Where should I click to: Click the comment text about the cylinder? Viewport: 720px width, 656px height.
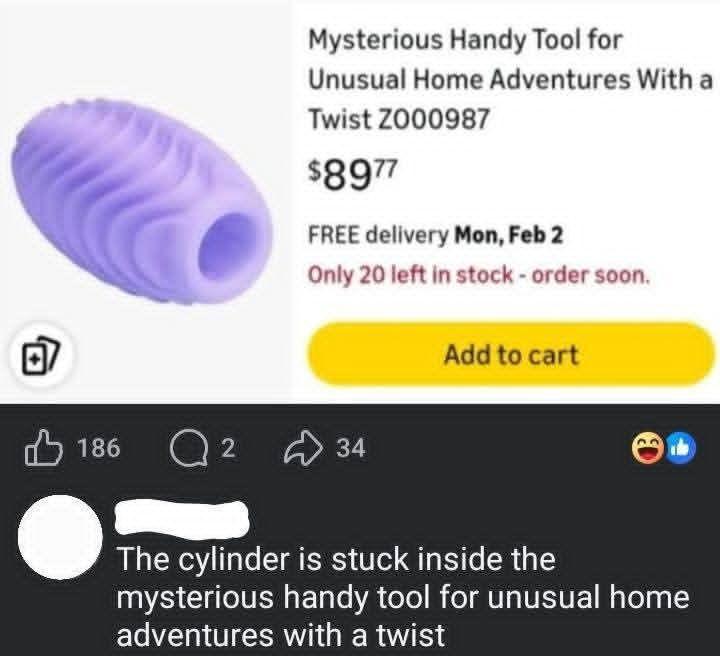(x=402, y=597)
